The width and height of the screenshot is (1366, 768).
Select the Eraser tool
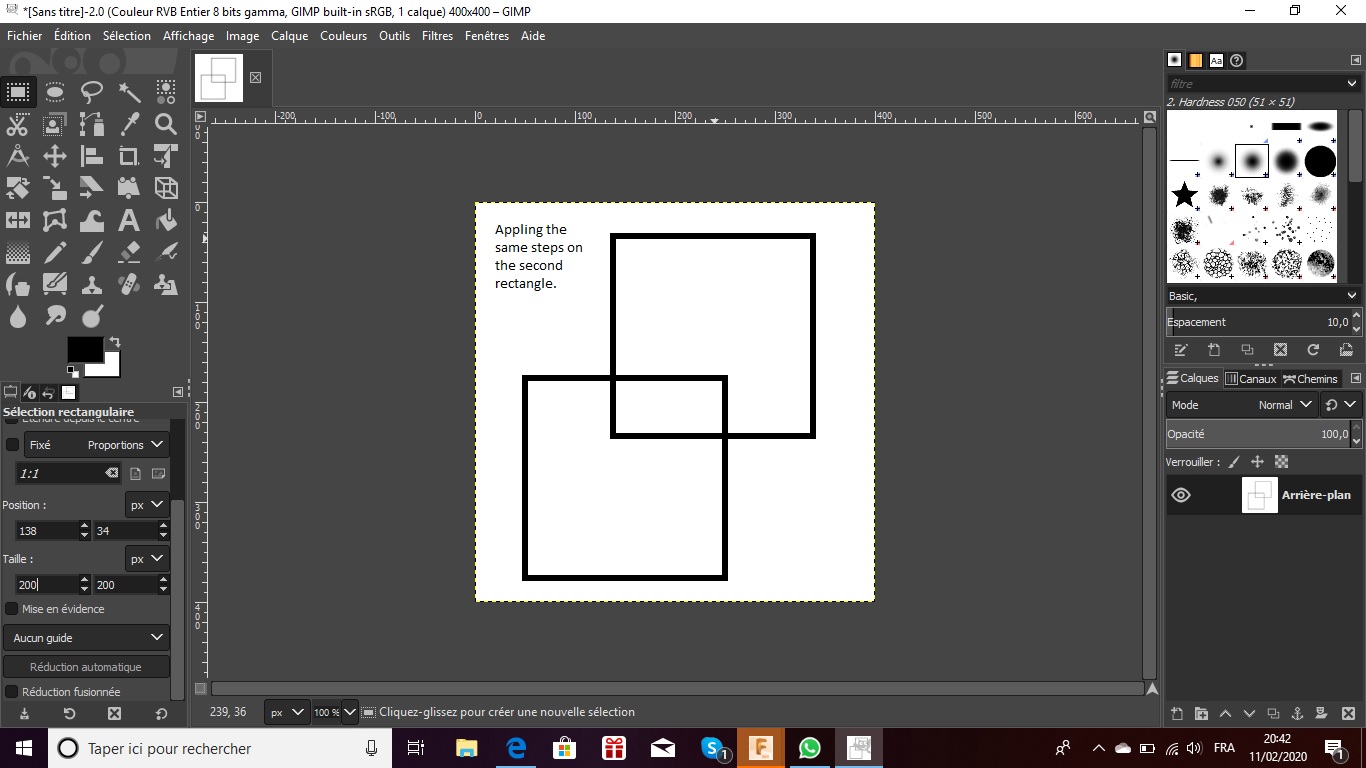click(x=129, y=252)
